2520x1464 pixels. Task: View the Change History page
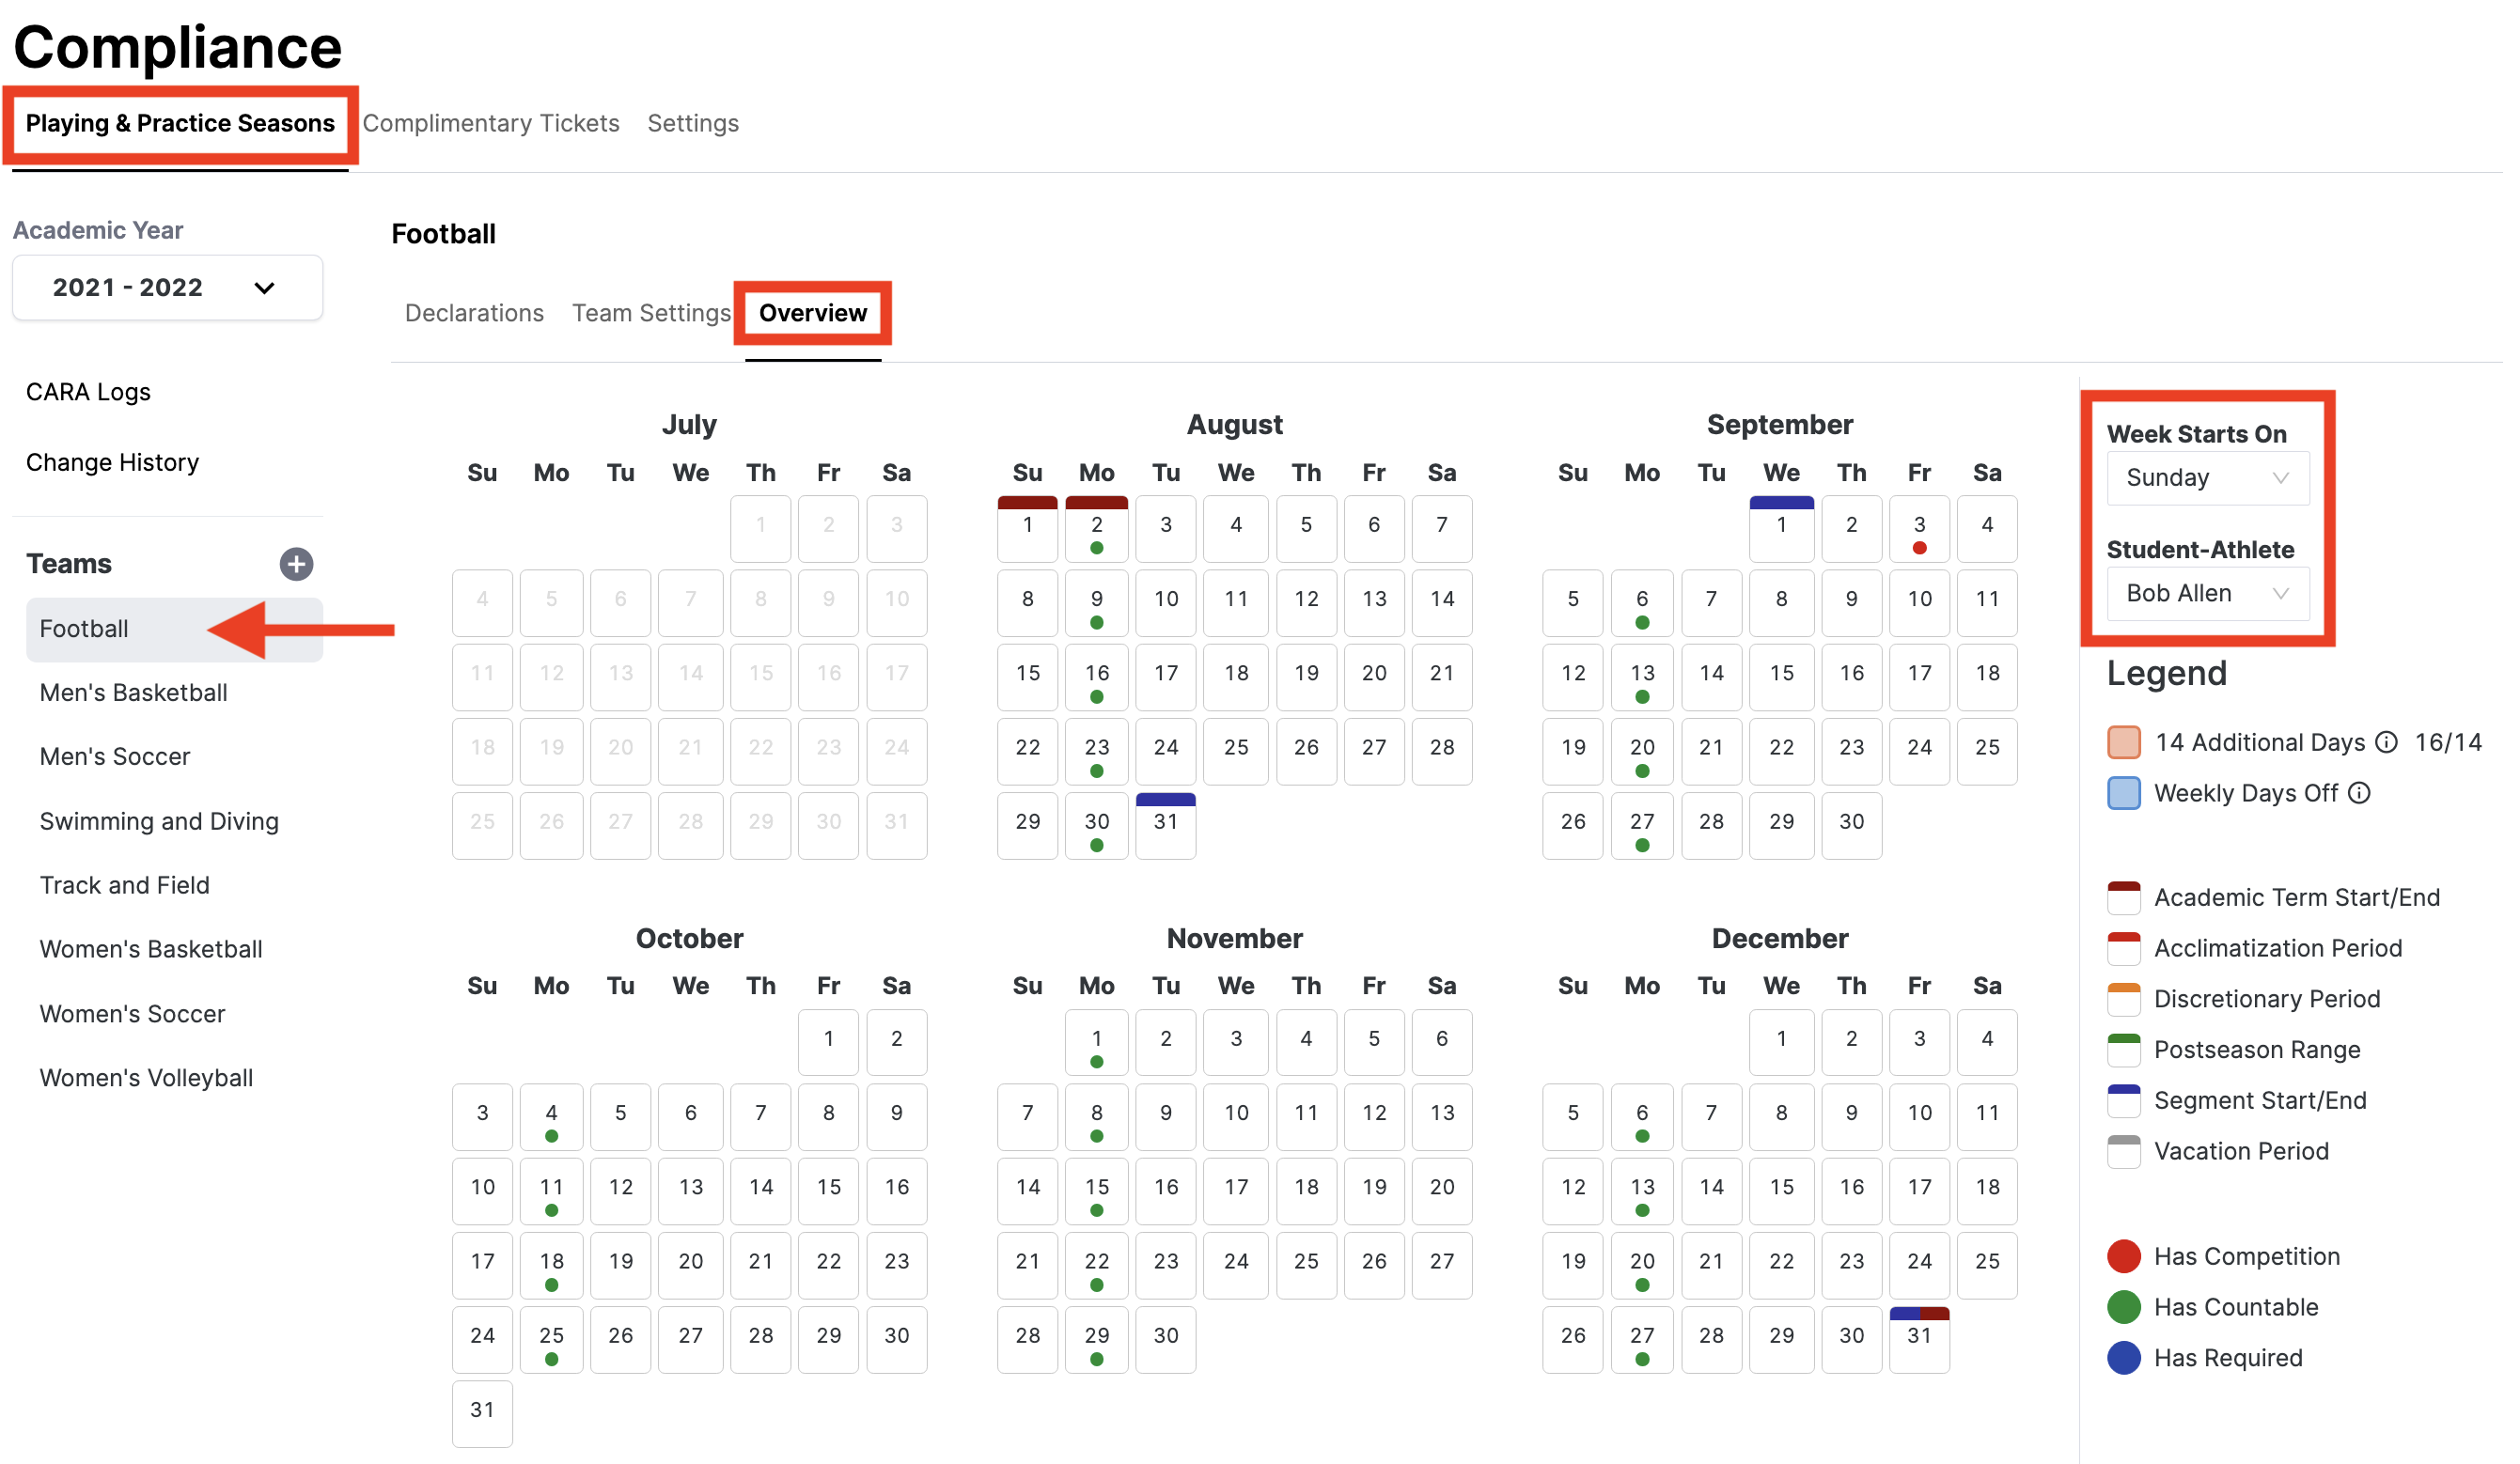pos(112,461)
